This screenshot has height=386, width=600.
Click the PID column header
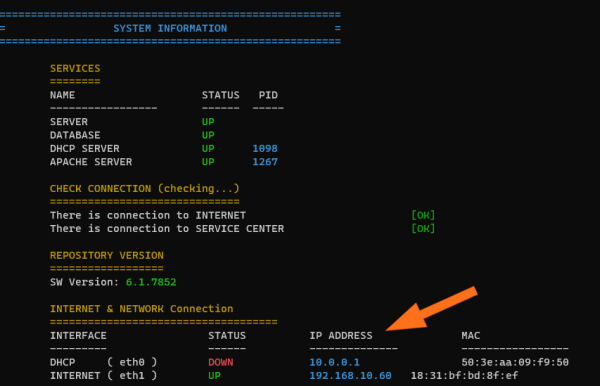[x=268, y=95]
